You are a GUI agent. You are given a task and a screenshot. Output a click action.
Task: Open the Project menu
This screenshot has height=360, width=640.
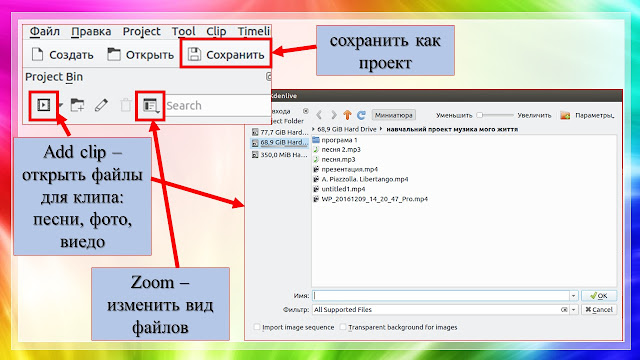(142, 31)
